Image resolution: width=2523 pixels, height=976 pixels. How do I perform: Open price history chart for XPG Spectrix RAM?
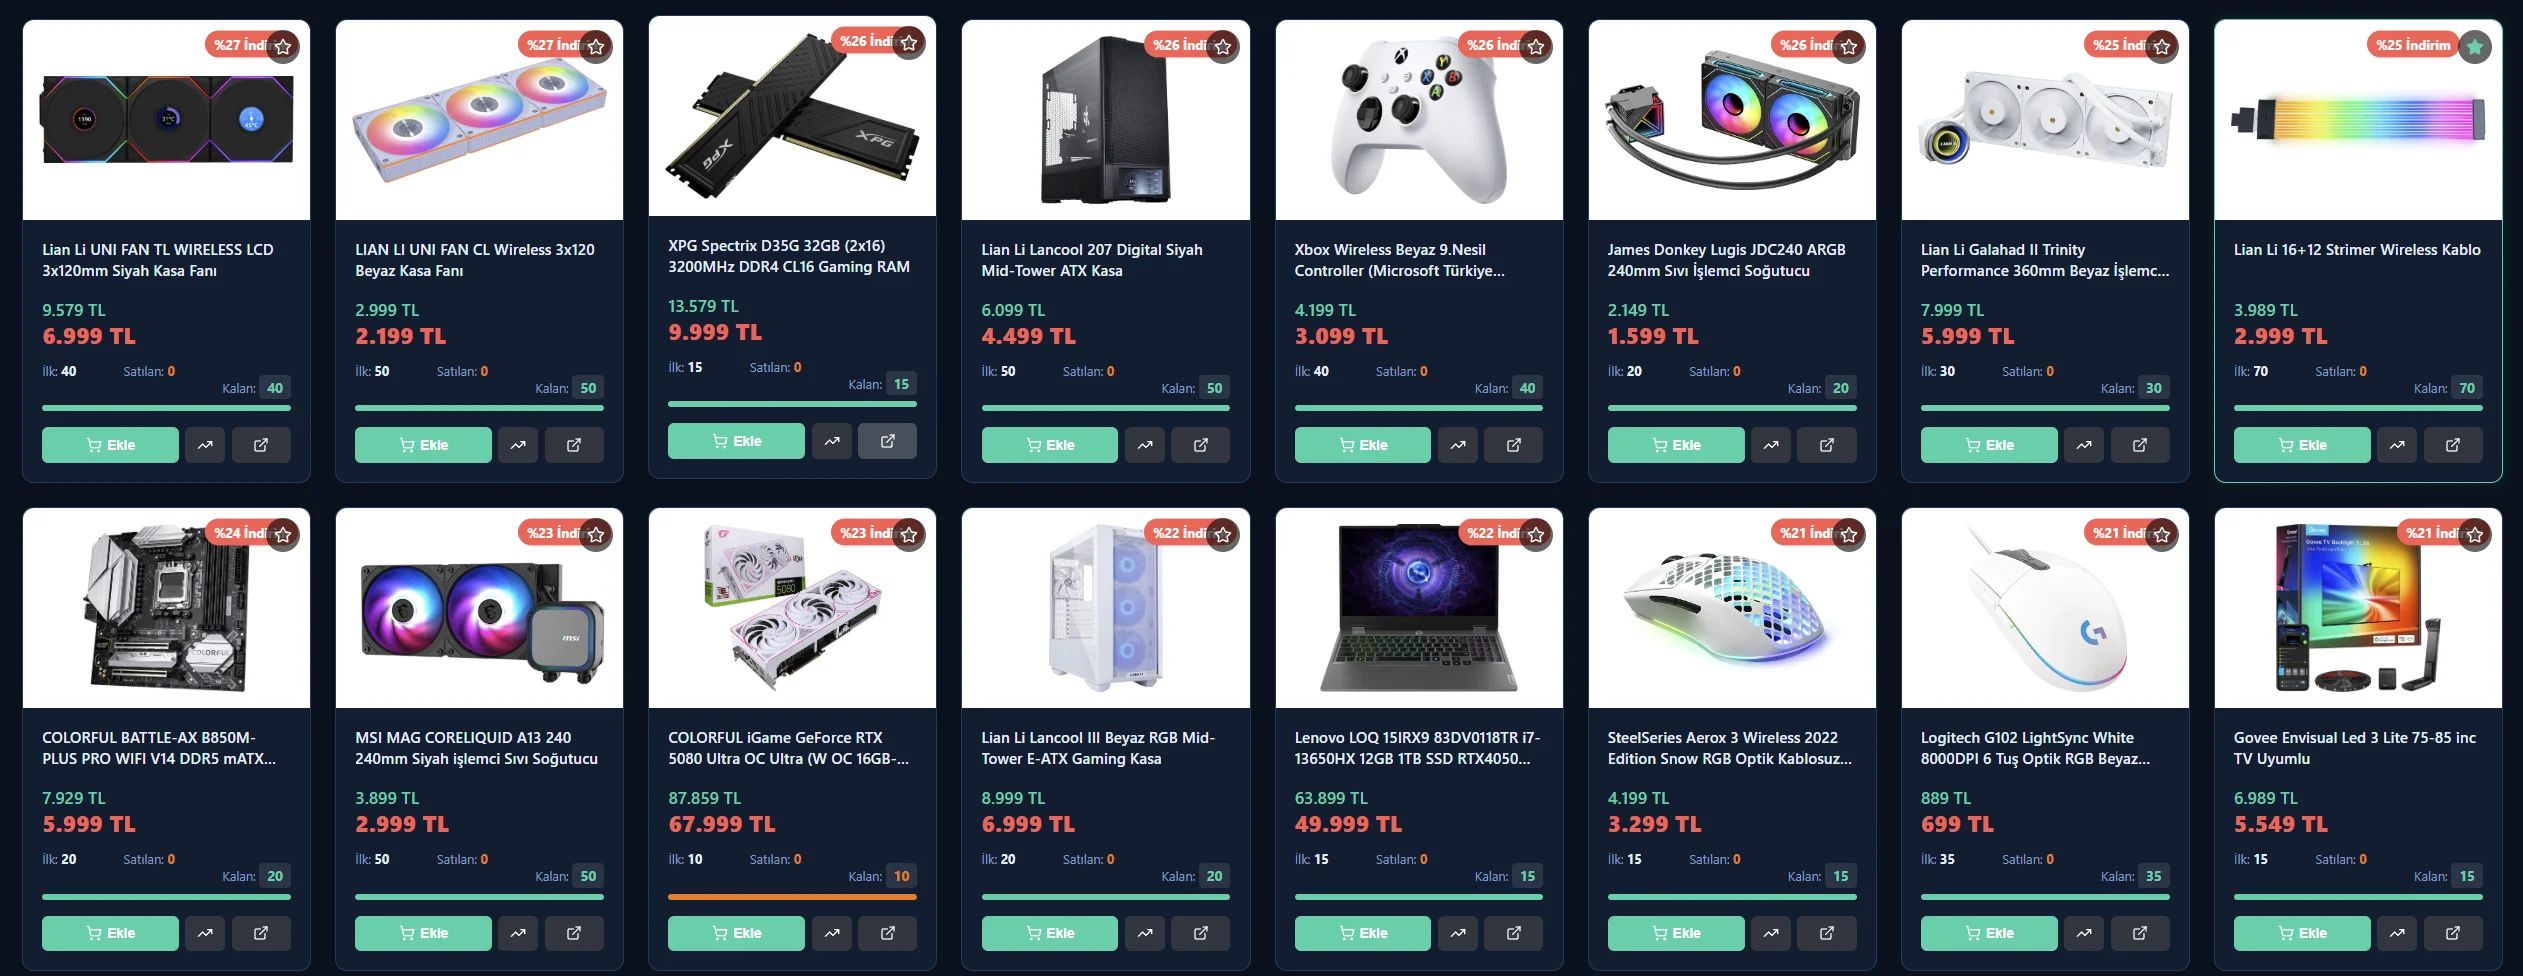pos(832,441)
